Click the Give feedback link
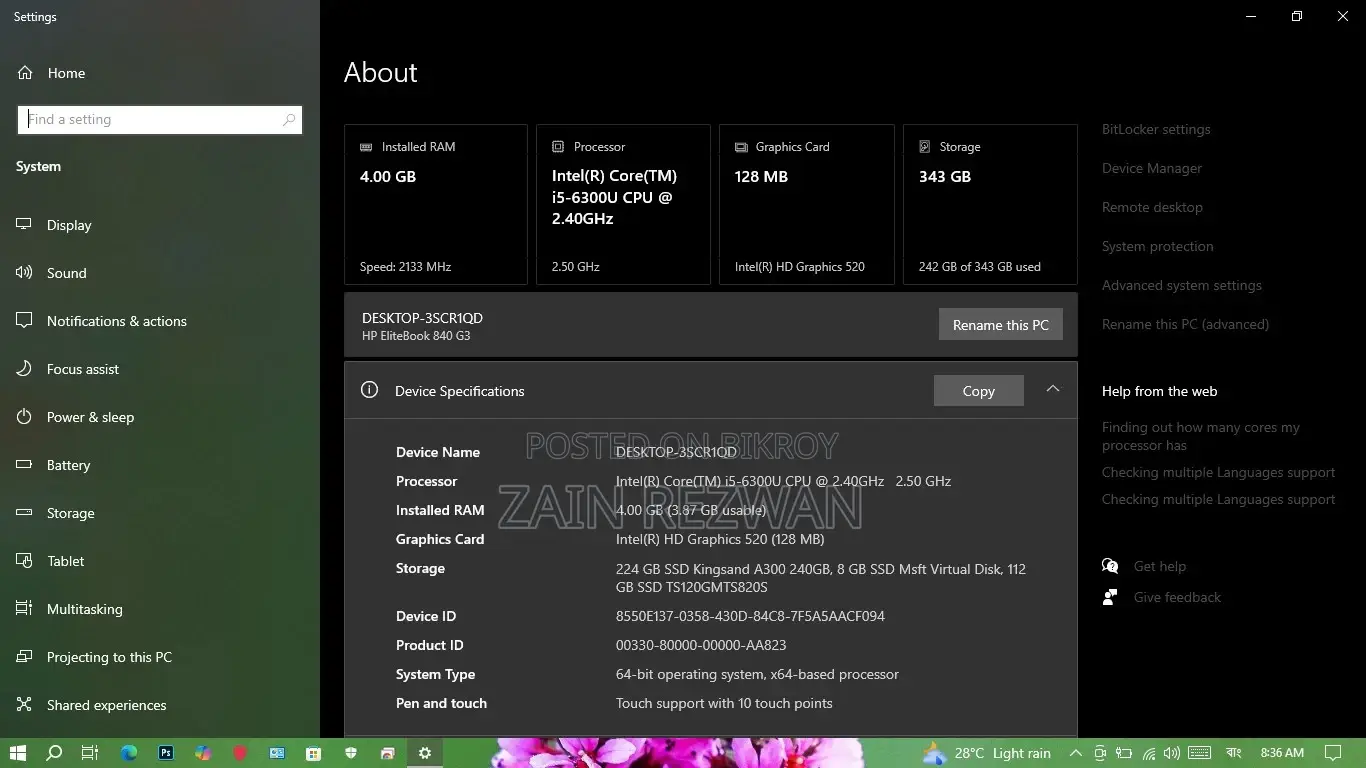 1177,597
